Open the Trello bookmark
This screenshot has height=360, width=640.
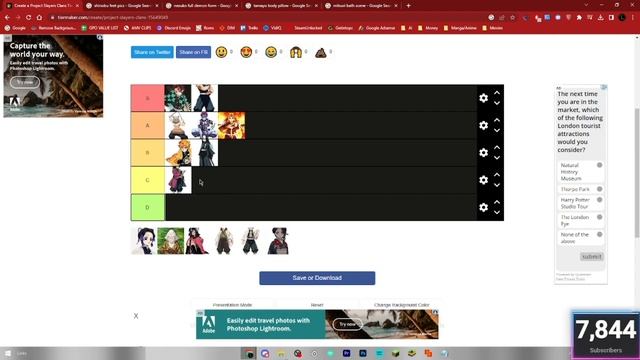click(x=249, y=28)
